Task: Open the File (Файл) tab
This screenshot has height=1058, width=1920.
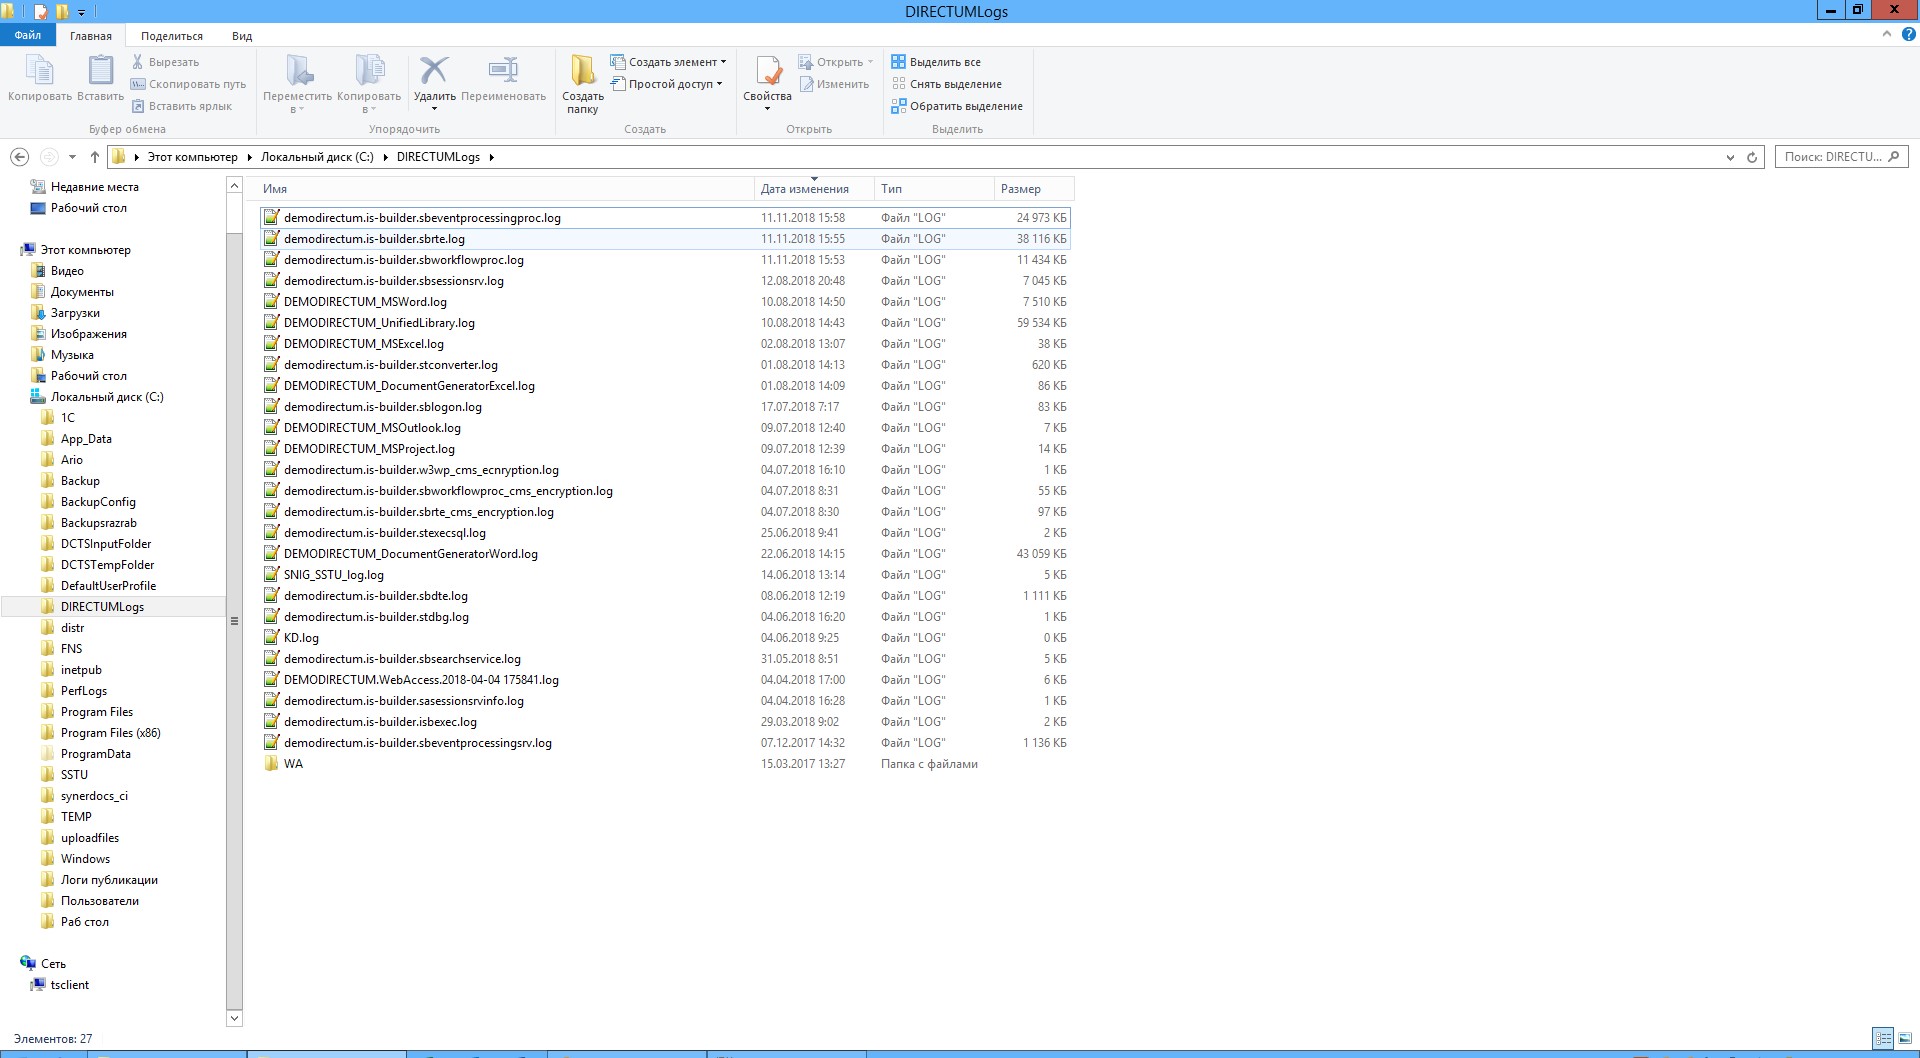Action: tap(28, 35)
